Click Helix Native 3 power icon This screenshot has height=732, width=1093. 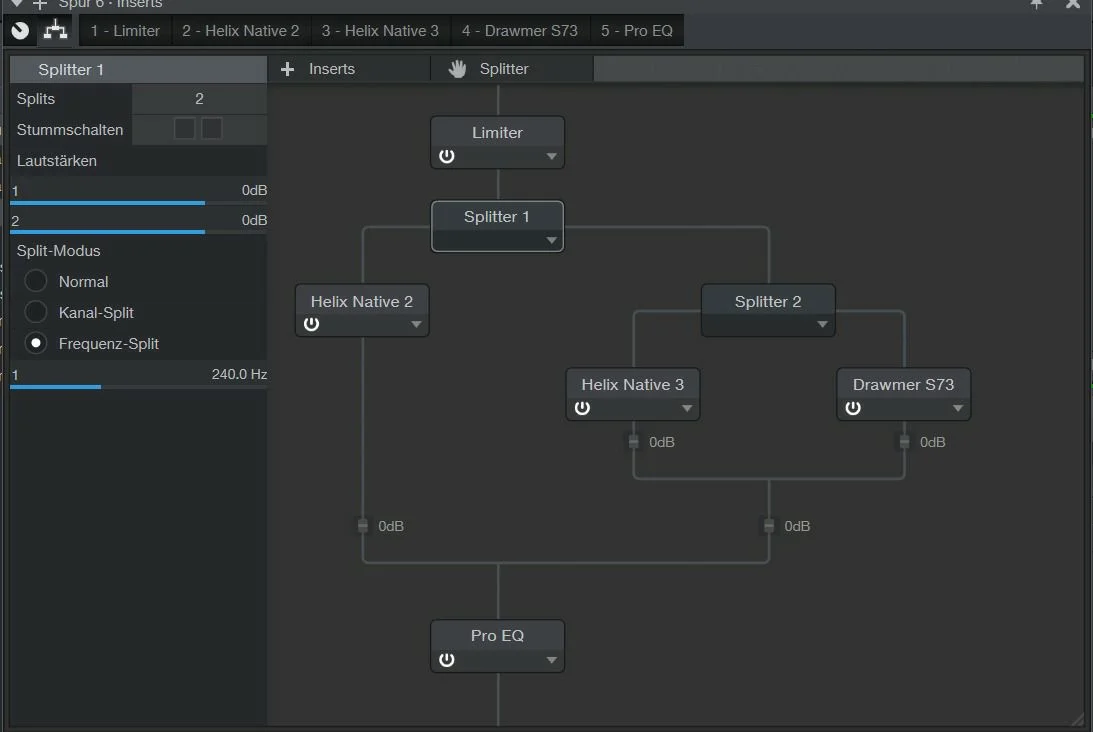[x=582, y=408]
